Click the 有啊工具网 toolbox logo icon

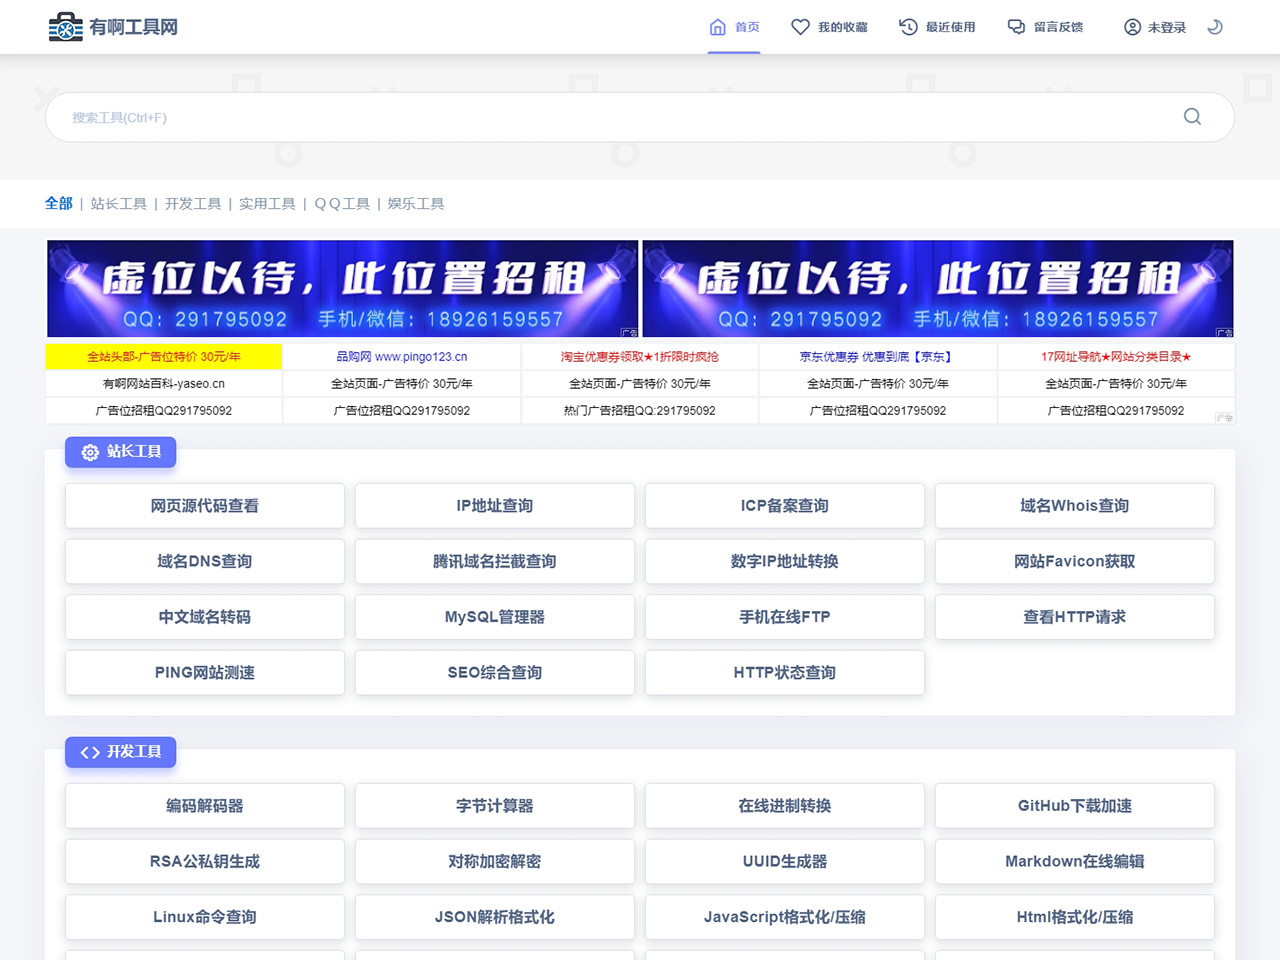(x=66, y=27)
